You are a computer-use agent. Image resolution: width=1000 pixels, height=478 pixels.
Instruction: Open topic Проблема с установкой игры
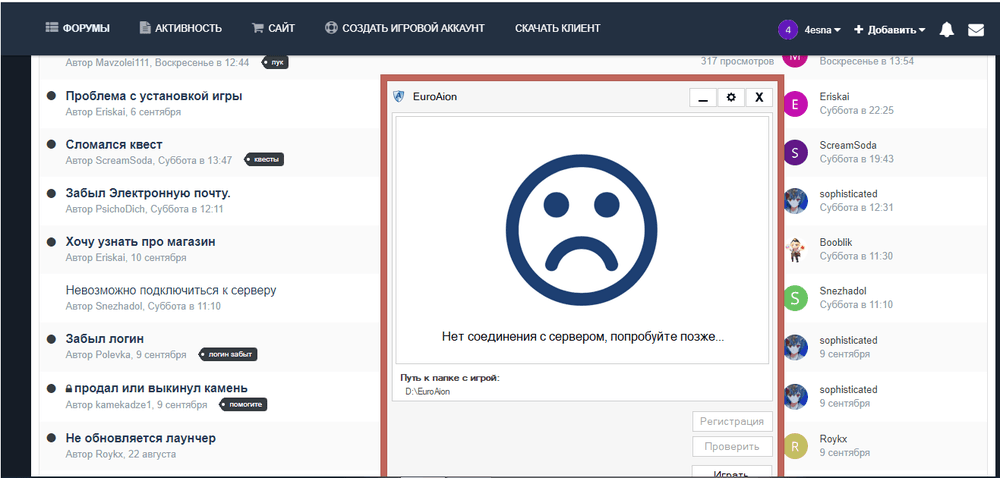(x=154, y=96)
